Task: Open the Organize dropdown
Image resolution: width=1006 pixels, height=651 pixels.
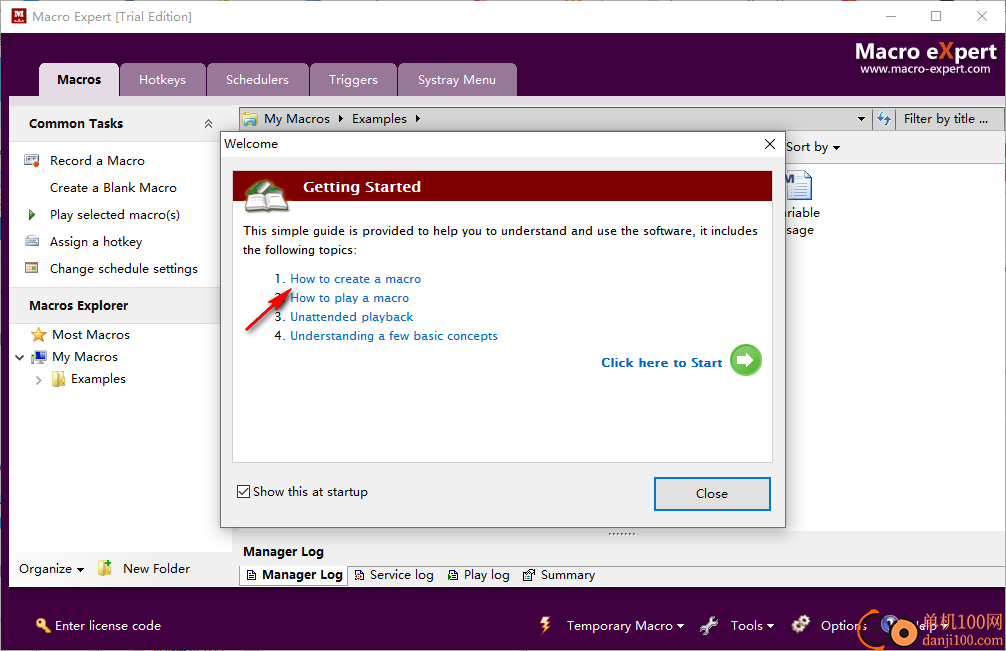Action: [x=51, y=569]
